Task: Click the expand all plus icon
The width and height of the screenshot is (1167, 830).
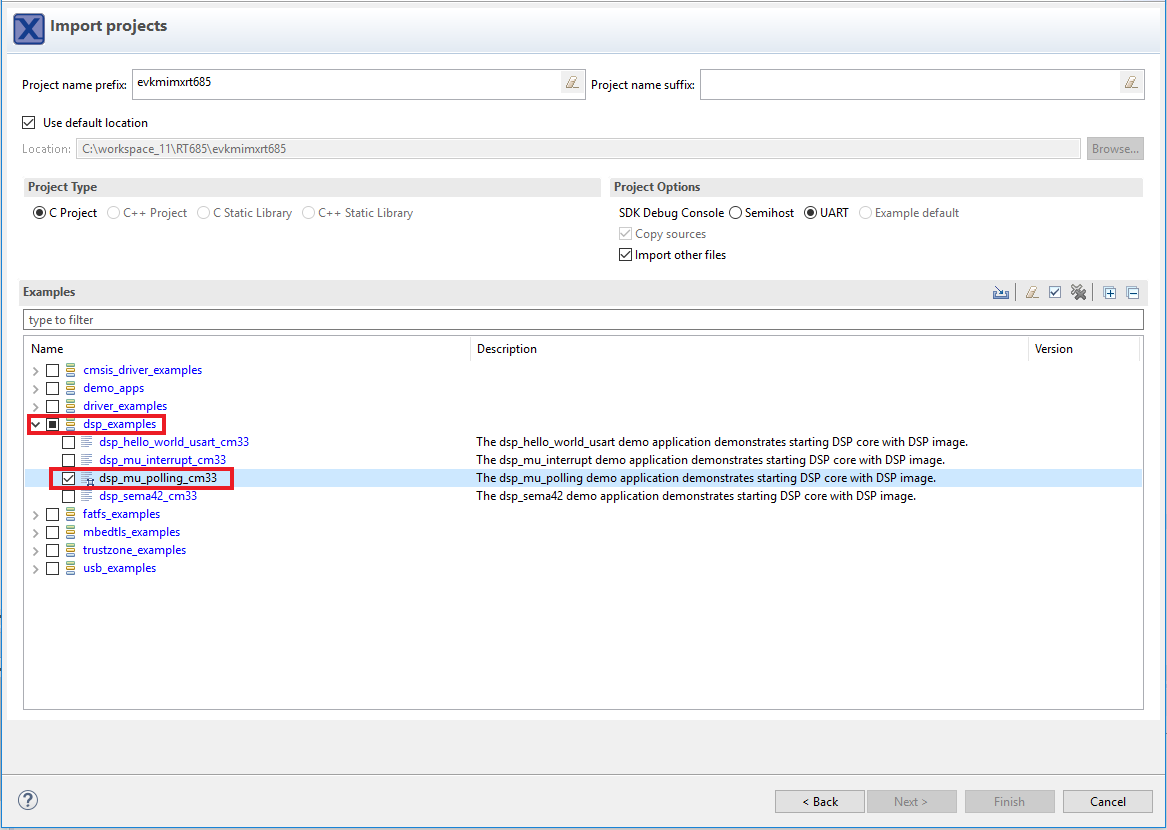Action: tap(1110, 293)
